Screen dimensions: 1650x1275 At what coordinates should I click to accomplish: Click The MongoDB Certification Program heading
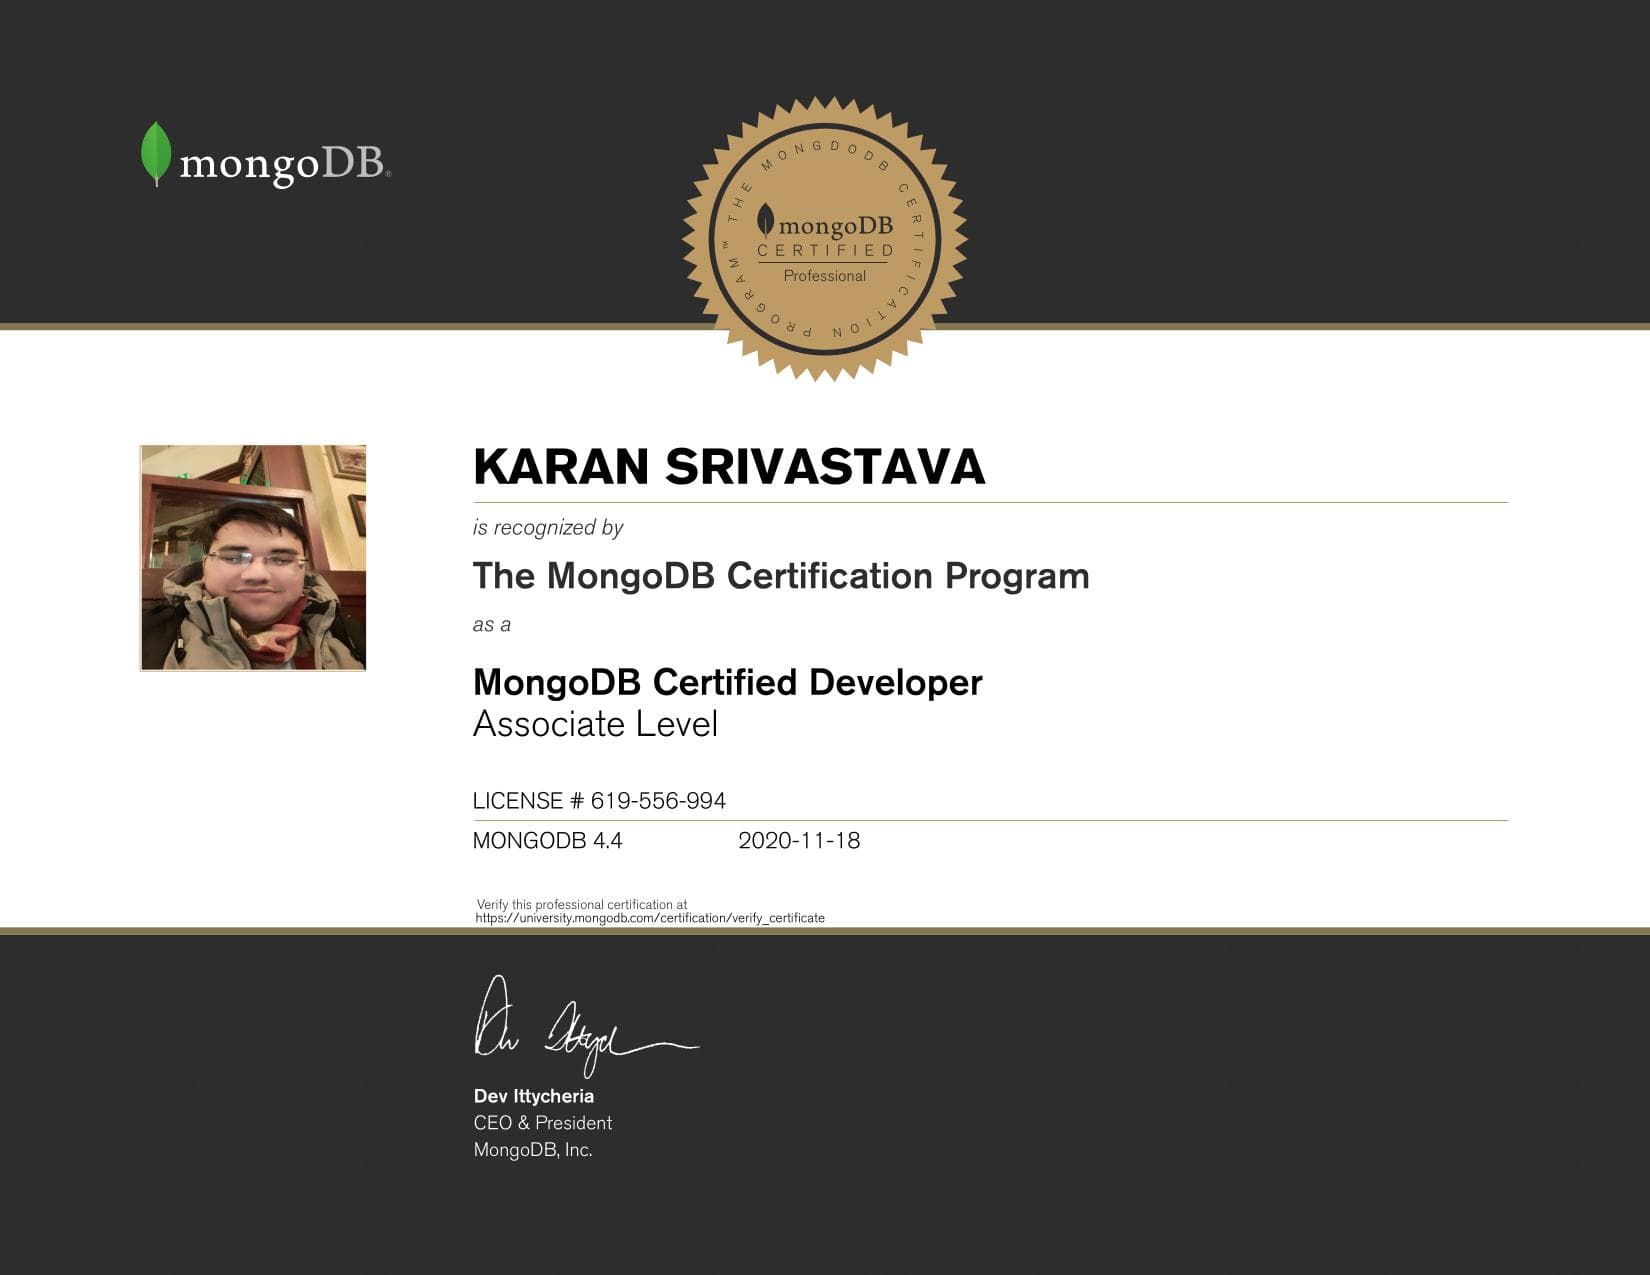pos(781,575)
